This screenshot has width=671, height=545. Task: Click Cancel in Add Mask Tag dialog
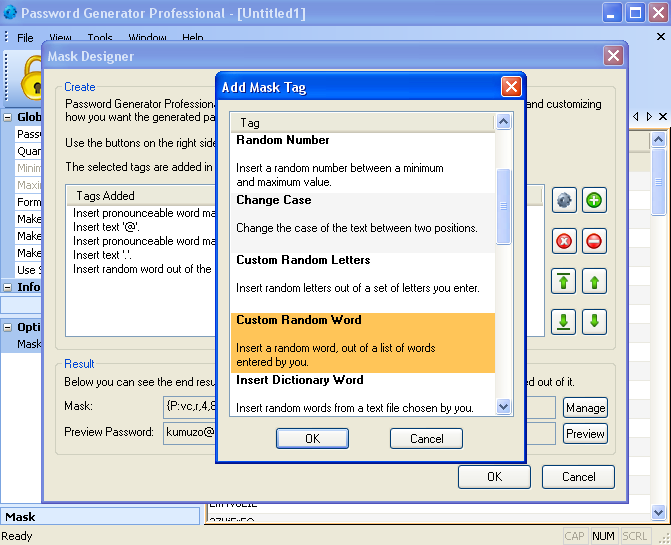426,438
